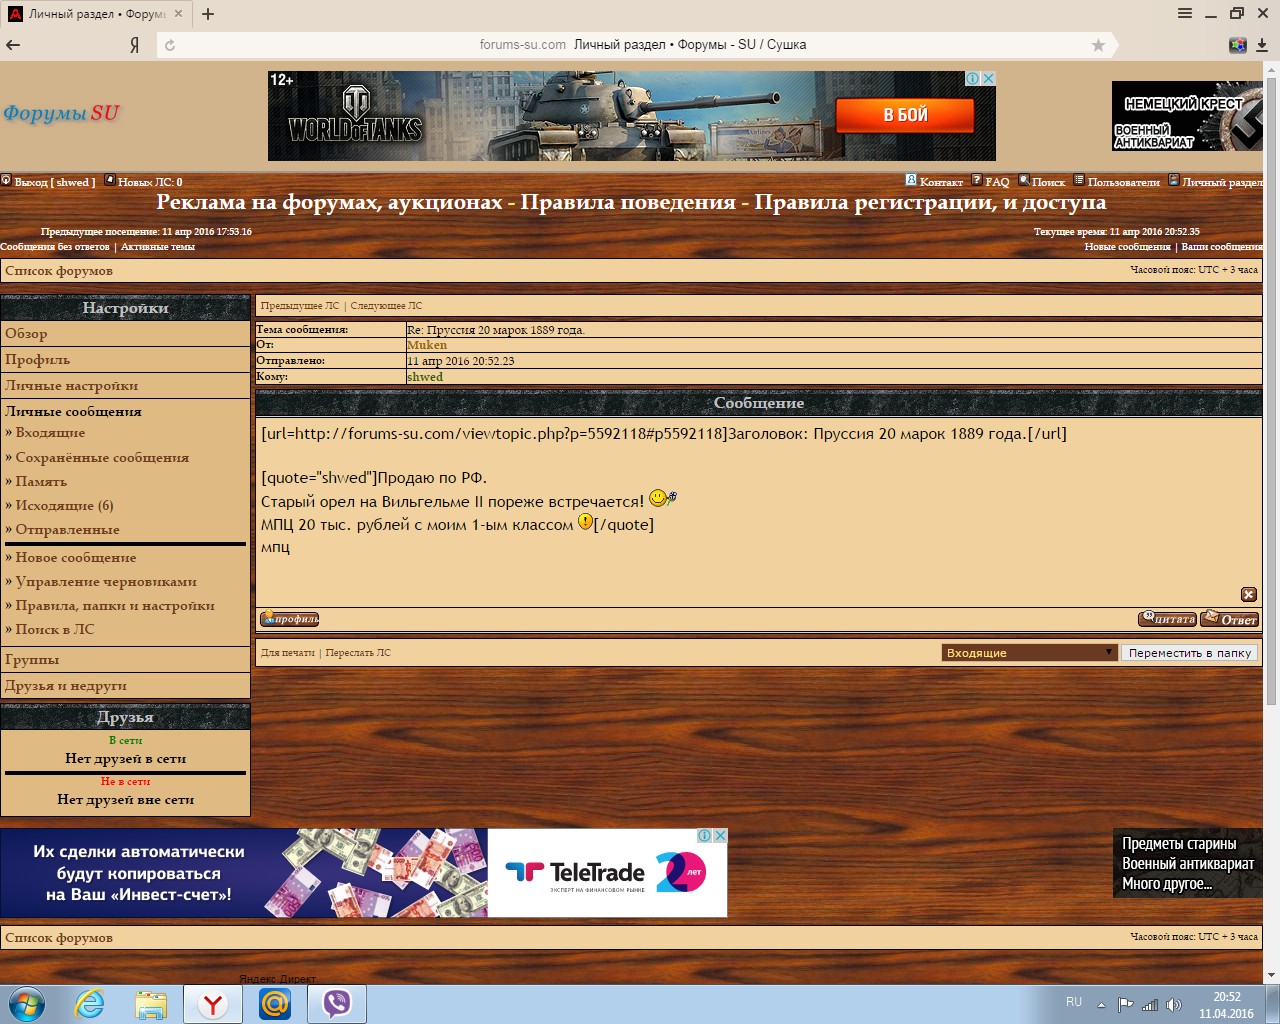Close the World of Tanks ad
The image size is (1280, 1024).
click(x=988, y=78)
